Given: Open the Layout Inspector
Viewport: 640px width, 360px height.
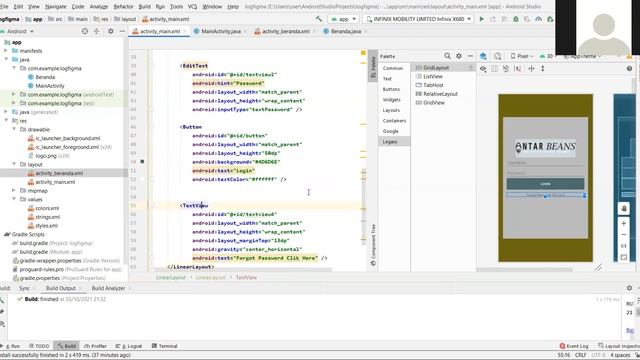Looking at the screenshot, I should coord(618,346).
